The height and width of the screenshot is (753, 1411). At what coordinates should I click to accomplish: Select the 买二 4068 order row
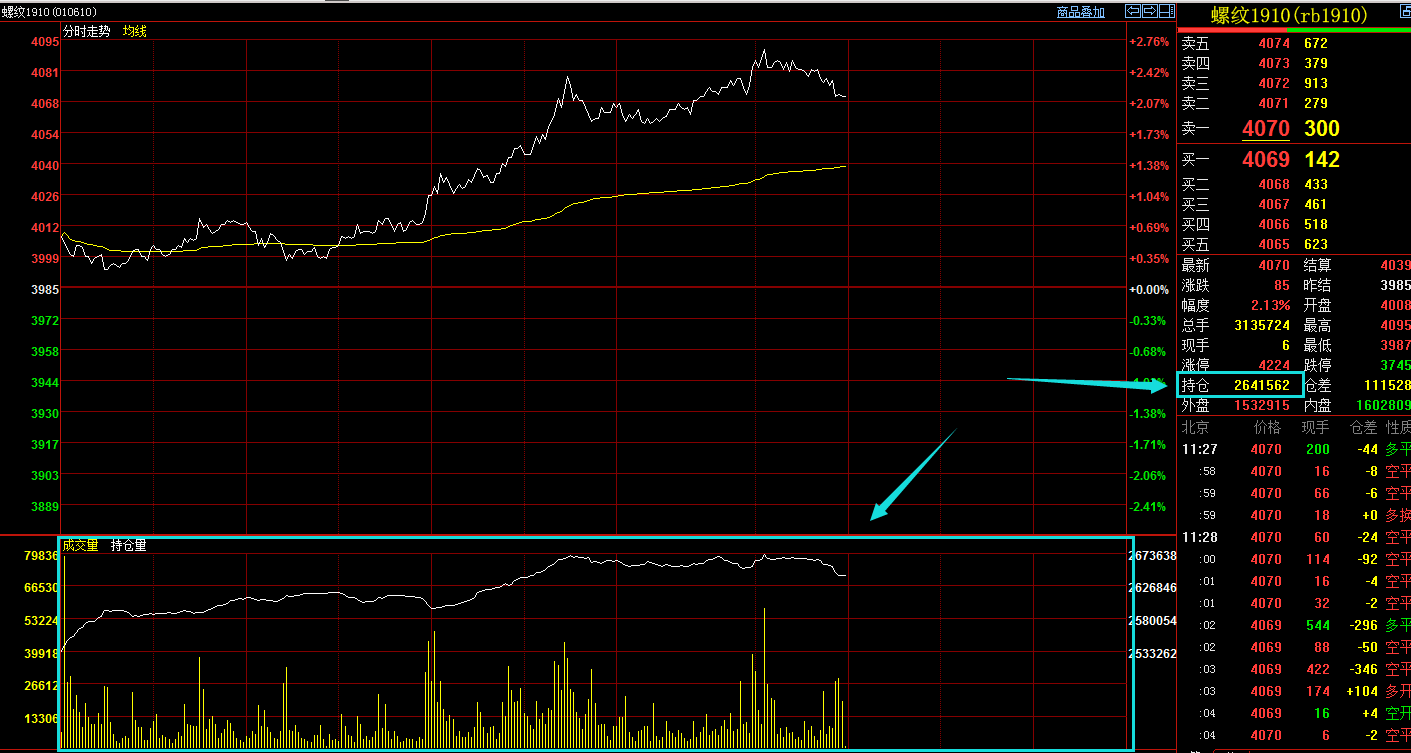(1294, 184)
